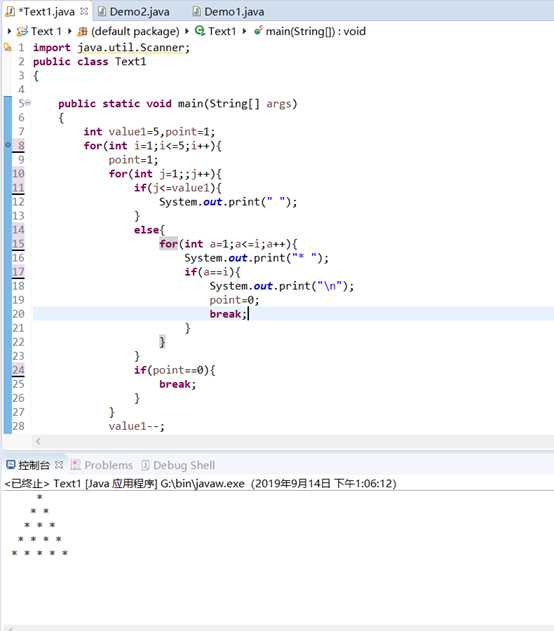This screenshot has width=554, height=631.
Task: Open the Problems tab
Action: click(109, 465)
